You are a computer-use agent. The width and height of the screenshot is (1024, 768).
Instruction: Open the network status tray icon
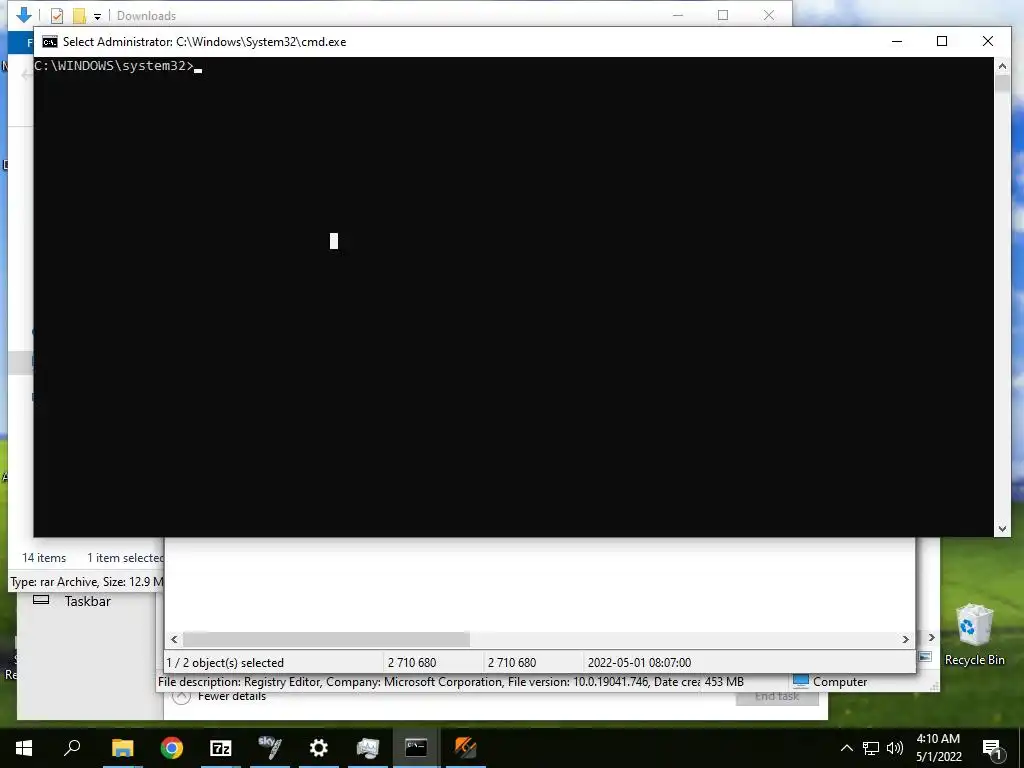point(871,748)
